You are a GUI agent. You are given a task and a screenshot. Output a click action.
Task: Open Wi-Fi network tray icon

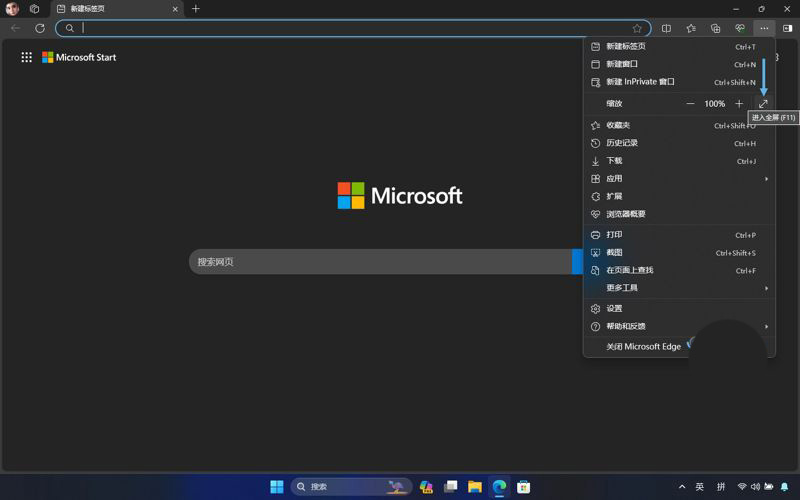(742, 487)
